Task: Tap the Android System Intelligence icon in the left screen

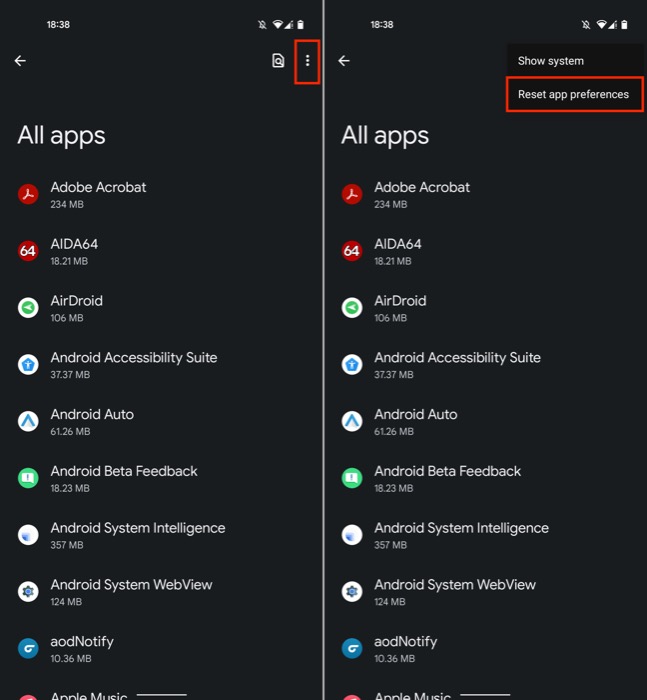Action: [x=28, y=534]
